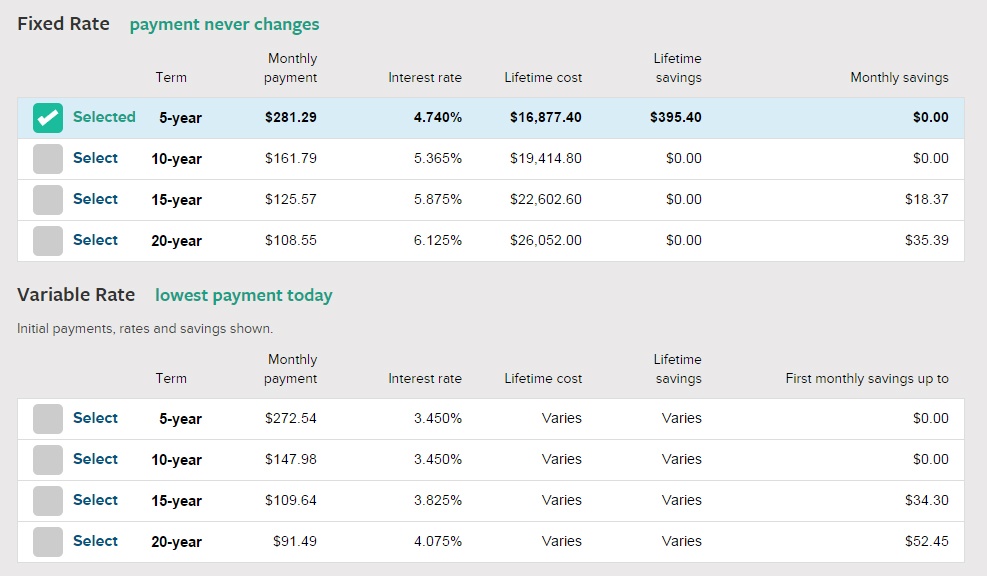Image resolution: width=987 pixels, height=576 pixels.
Task: Click the 3.825% variable interest rate
Action: coord(438,500)
